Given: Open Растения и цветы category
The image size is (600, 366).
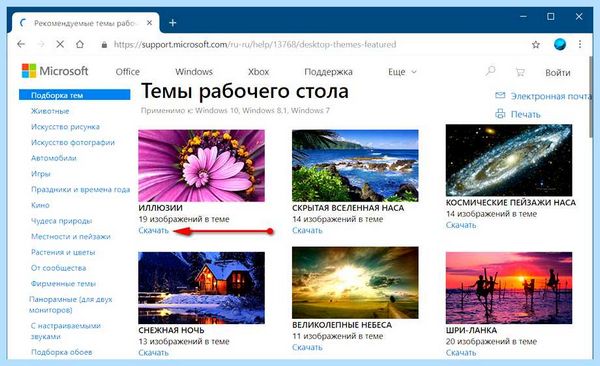Looking at the screenshot, I should (63, 252).
